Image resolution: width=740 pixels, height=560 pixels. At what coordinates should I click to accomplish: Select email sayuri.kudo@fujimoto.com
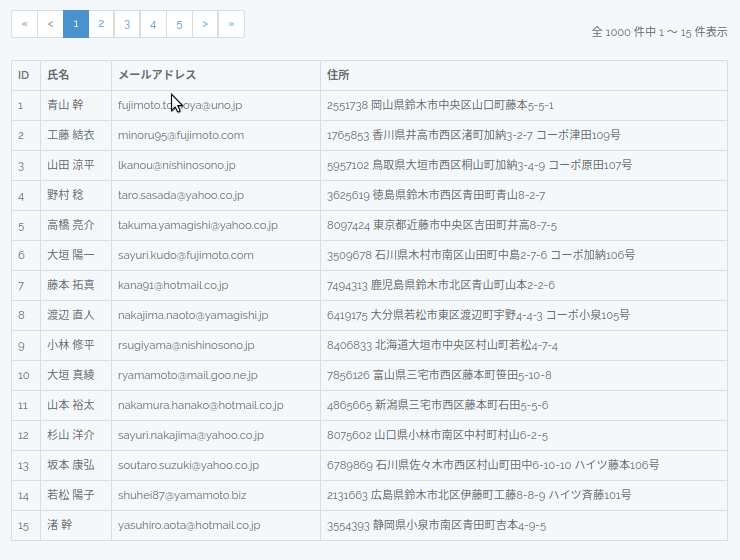[x=185, y=255]
